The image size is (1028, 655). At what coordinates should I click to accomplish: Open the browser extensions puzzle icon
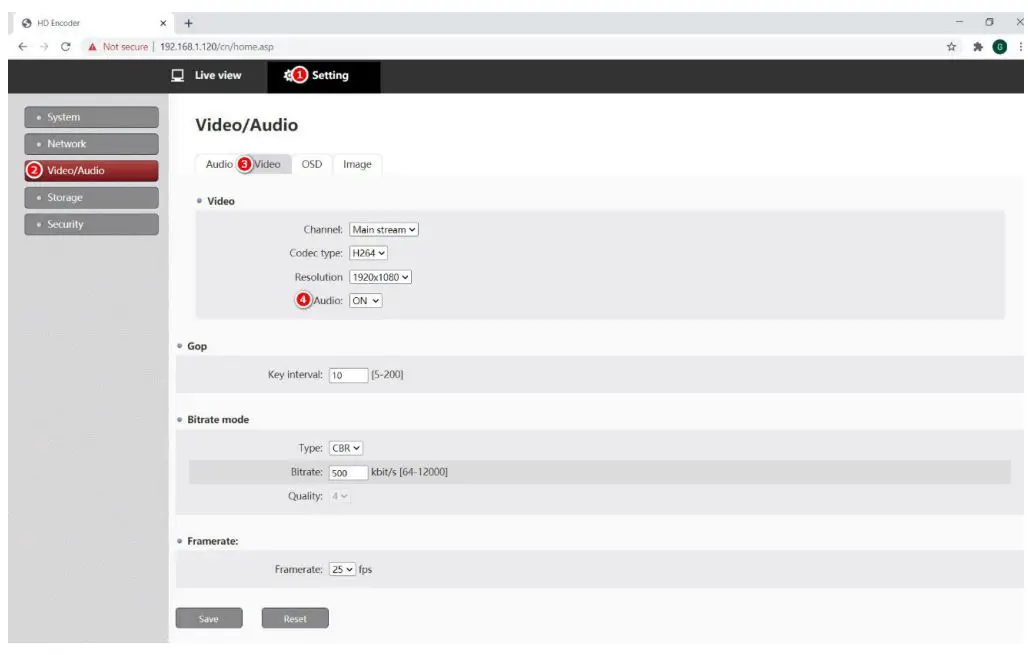(x=978, y=47)
